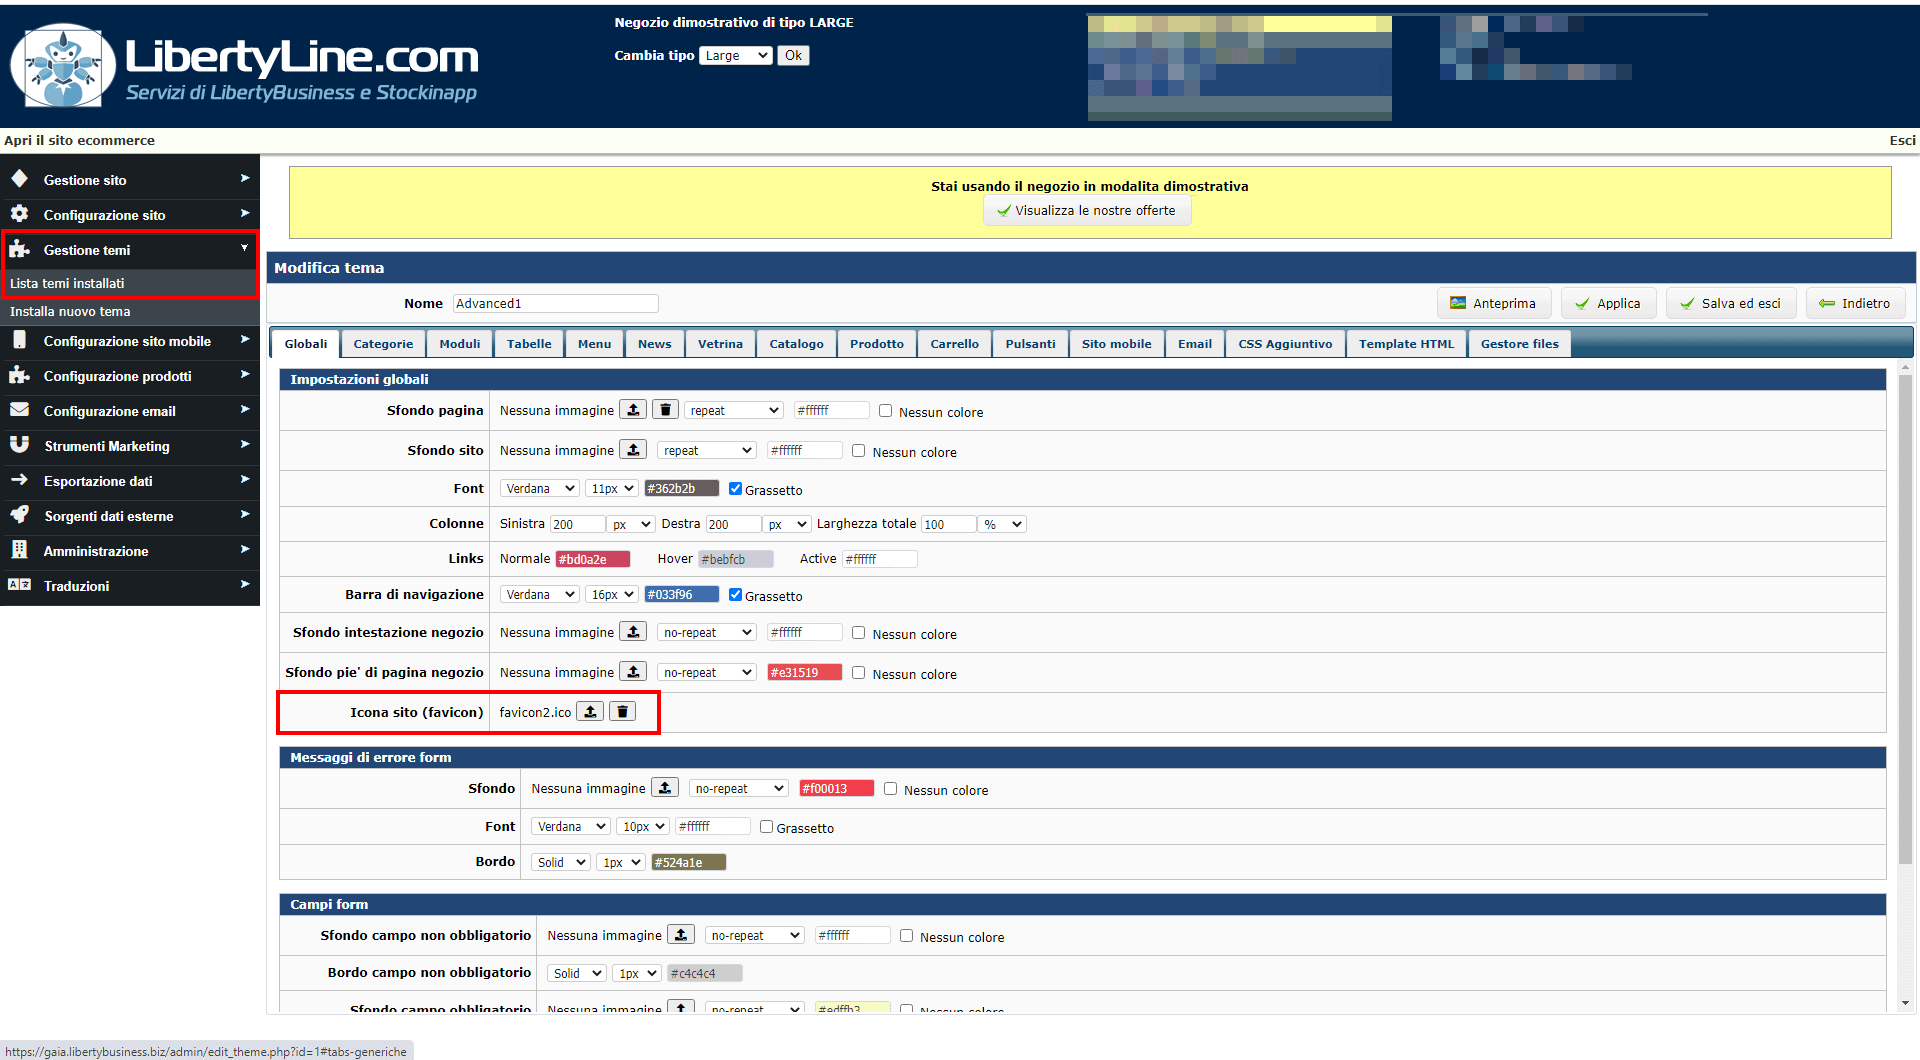Open Installa nuovo tema menu entry

(130, 311)
